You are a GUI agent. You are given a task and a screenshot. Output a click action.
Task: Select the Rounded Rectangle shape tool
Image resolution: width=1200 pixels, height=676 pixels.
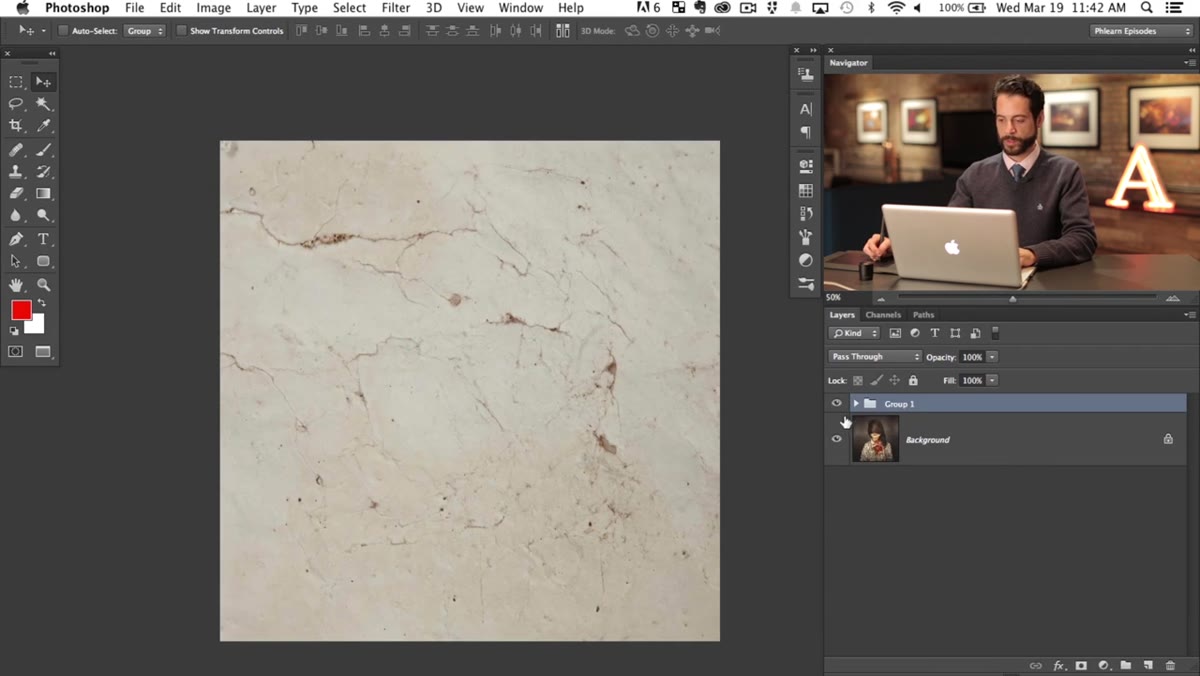[x=43, y=261]
